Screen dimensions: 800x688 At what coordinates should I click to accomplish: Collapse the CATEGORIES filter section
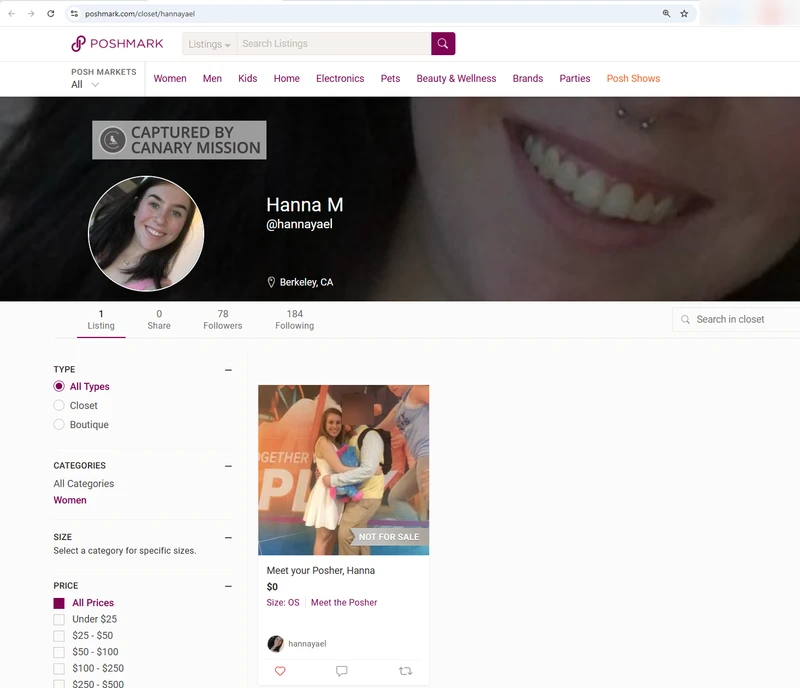coord(229,466)
